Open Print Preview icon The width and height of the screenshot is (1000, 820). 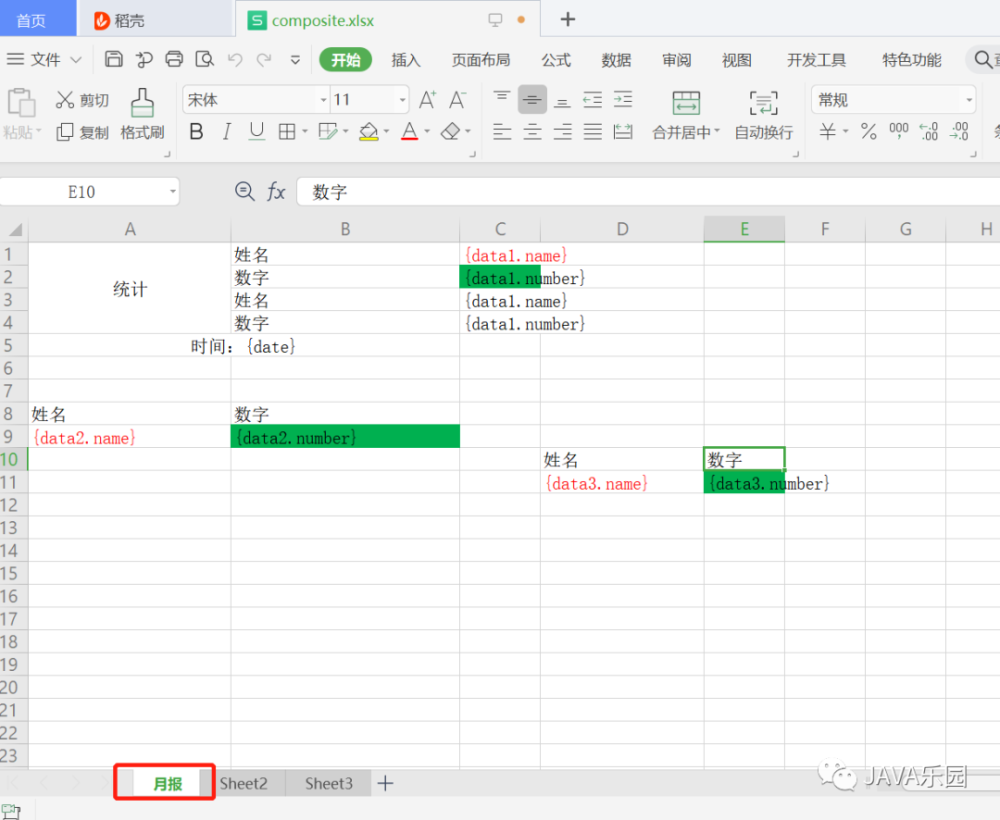(205, 59)
